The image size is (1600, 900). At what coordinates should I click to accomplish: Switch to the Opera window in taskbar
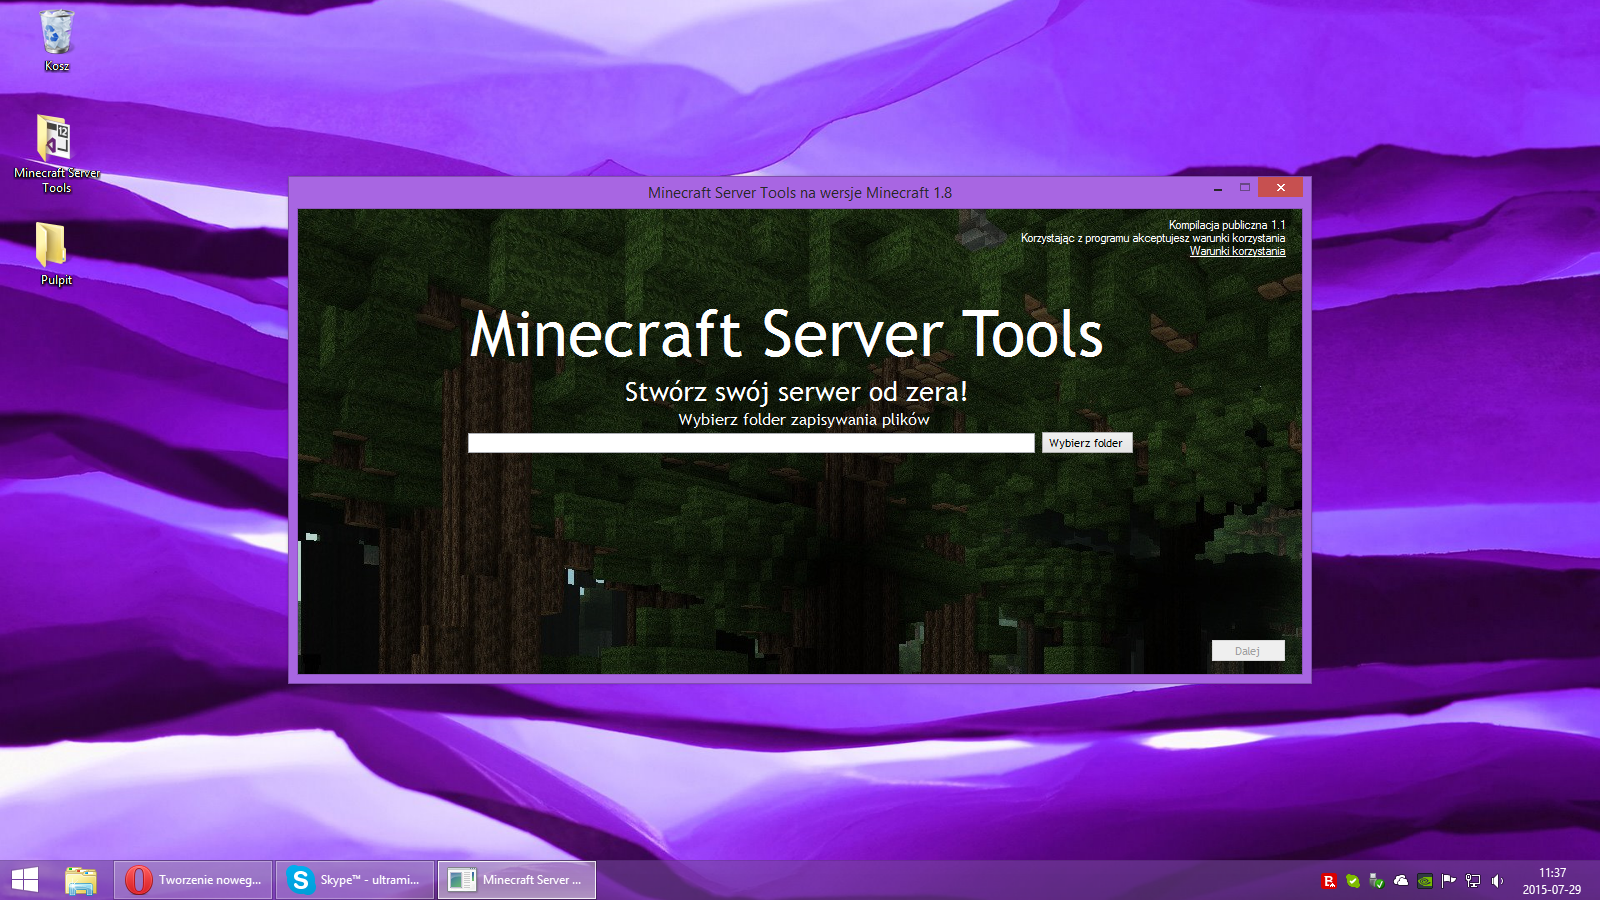(193, 880)
